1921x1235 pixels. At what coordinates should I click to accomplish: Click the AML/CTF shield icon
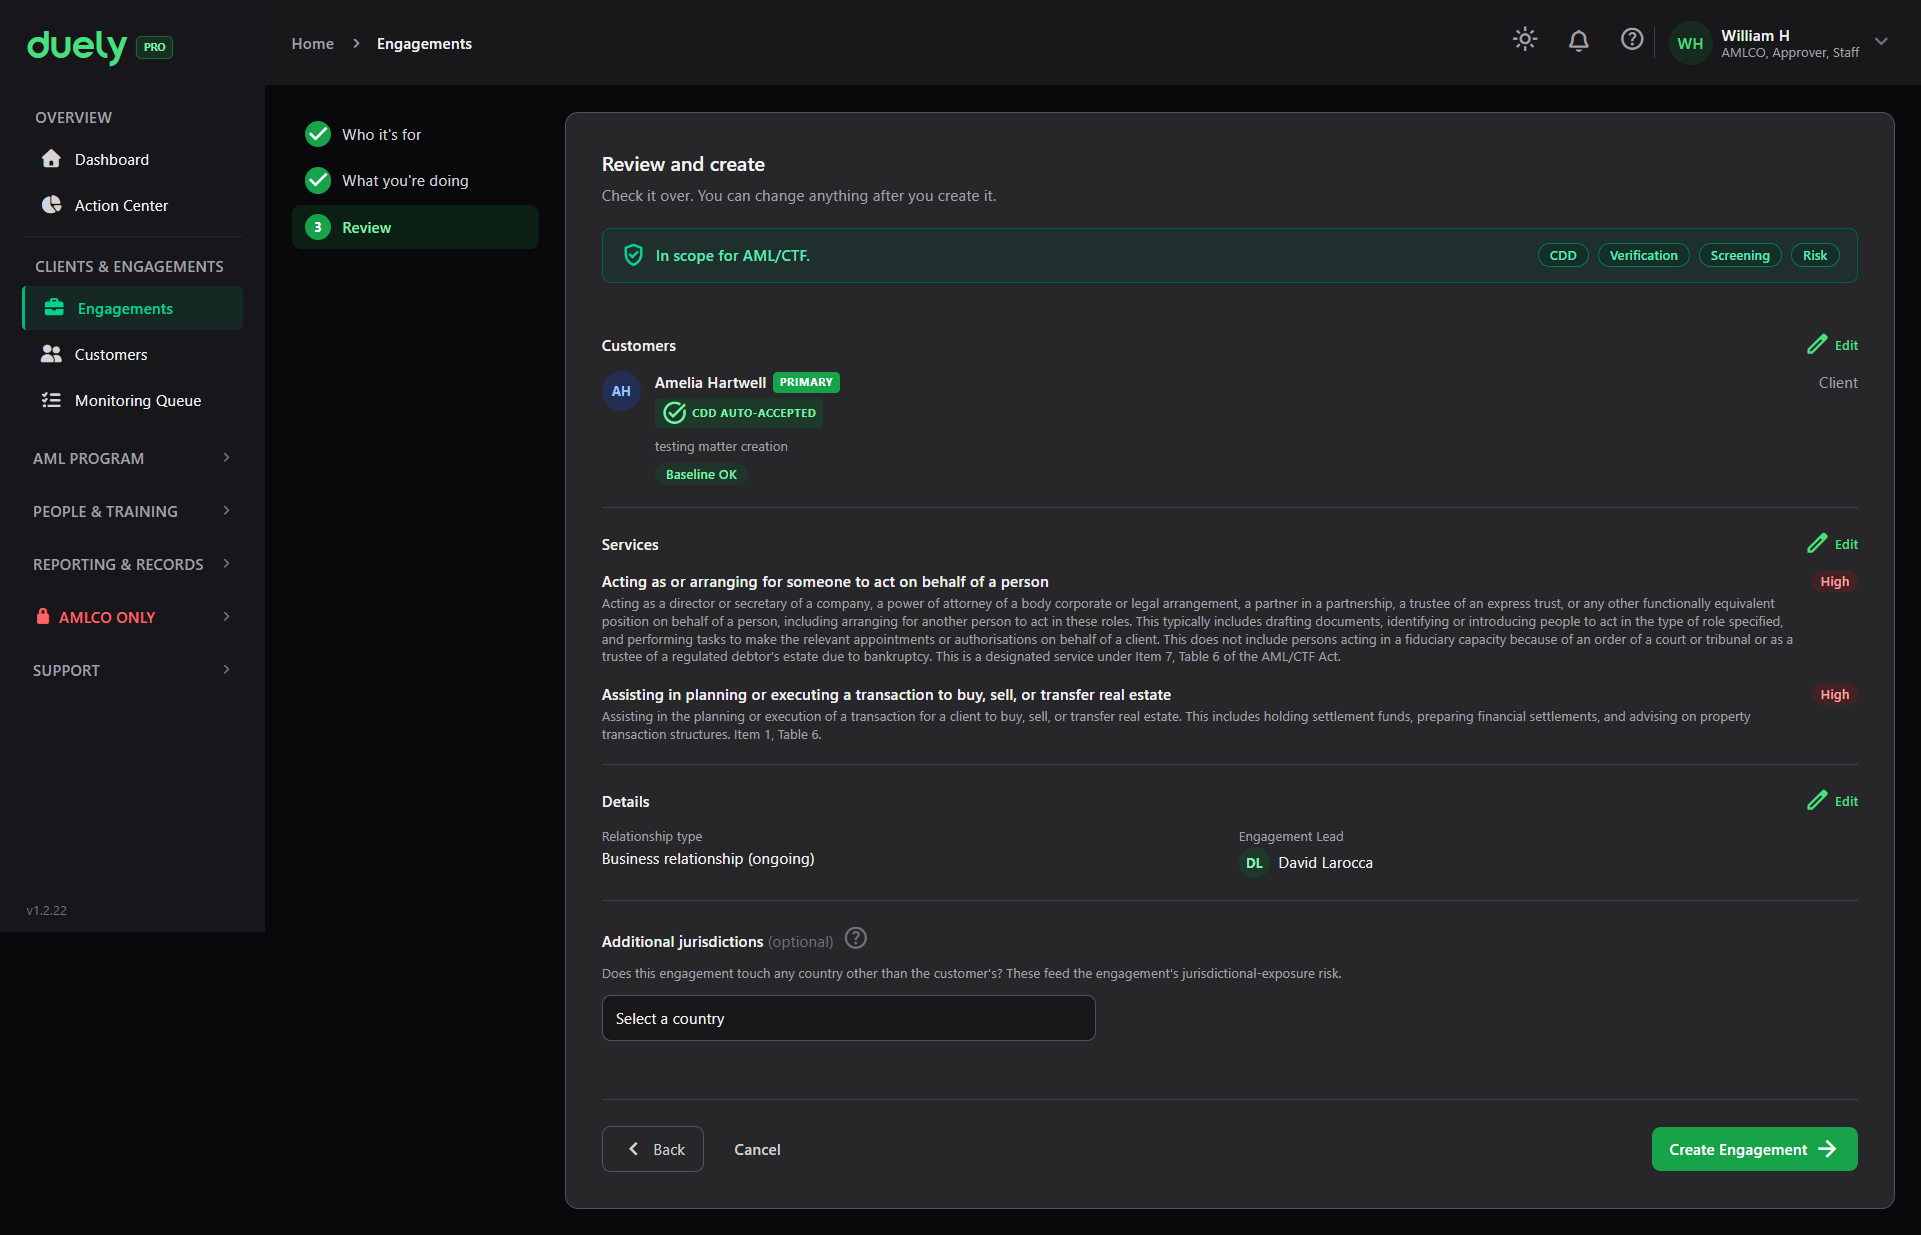[x=633, y=255]
